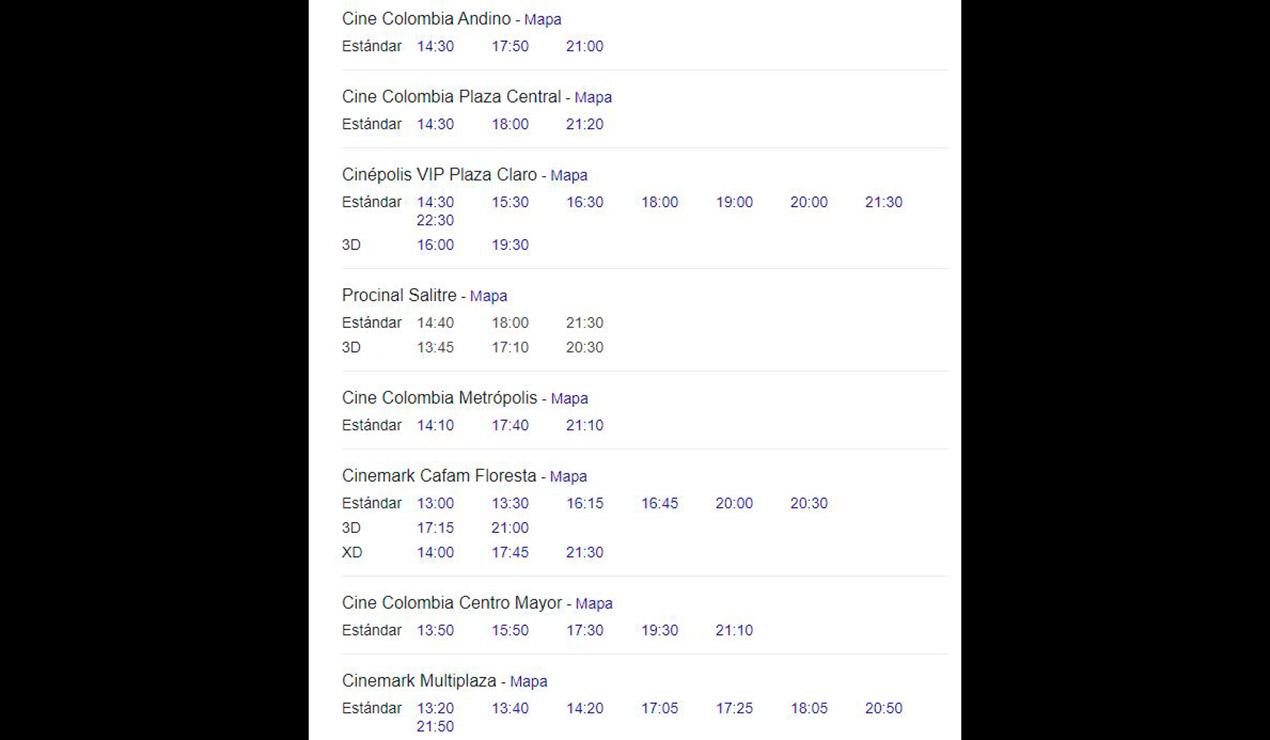Choose the 21:20 showtime at Plaza Central
Screen dimensions: 1270x740
tap(585, 124)
